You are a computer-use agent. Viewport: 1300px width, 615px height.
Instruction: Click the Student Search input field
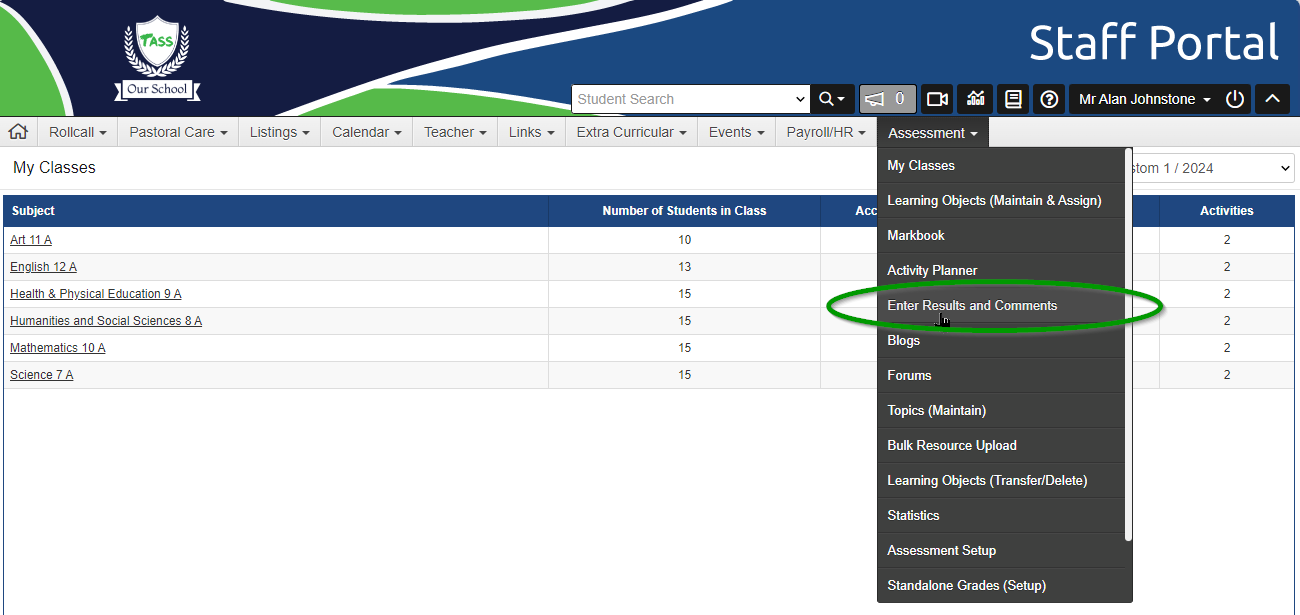[x=683, y=99]
